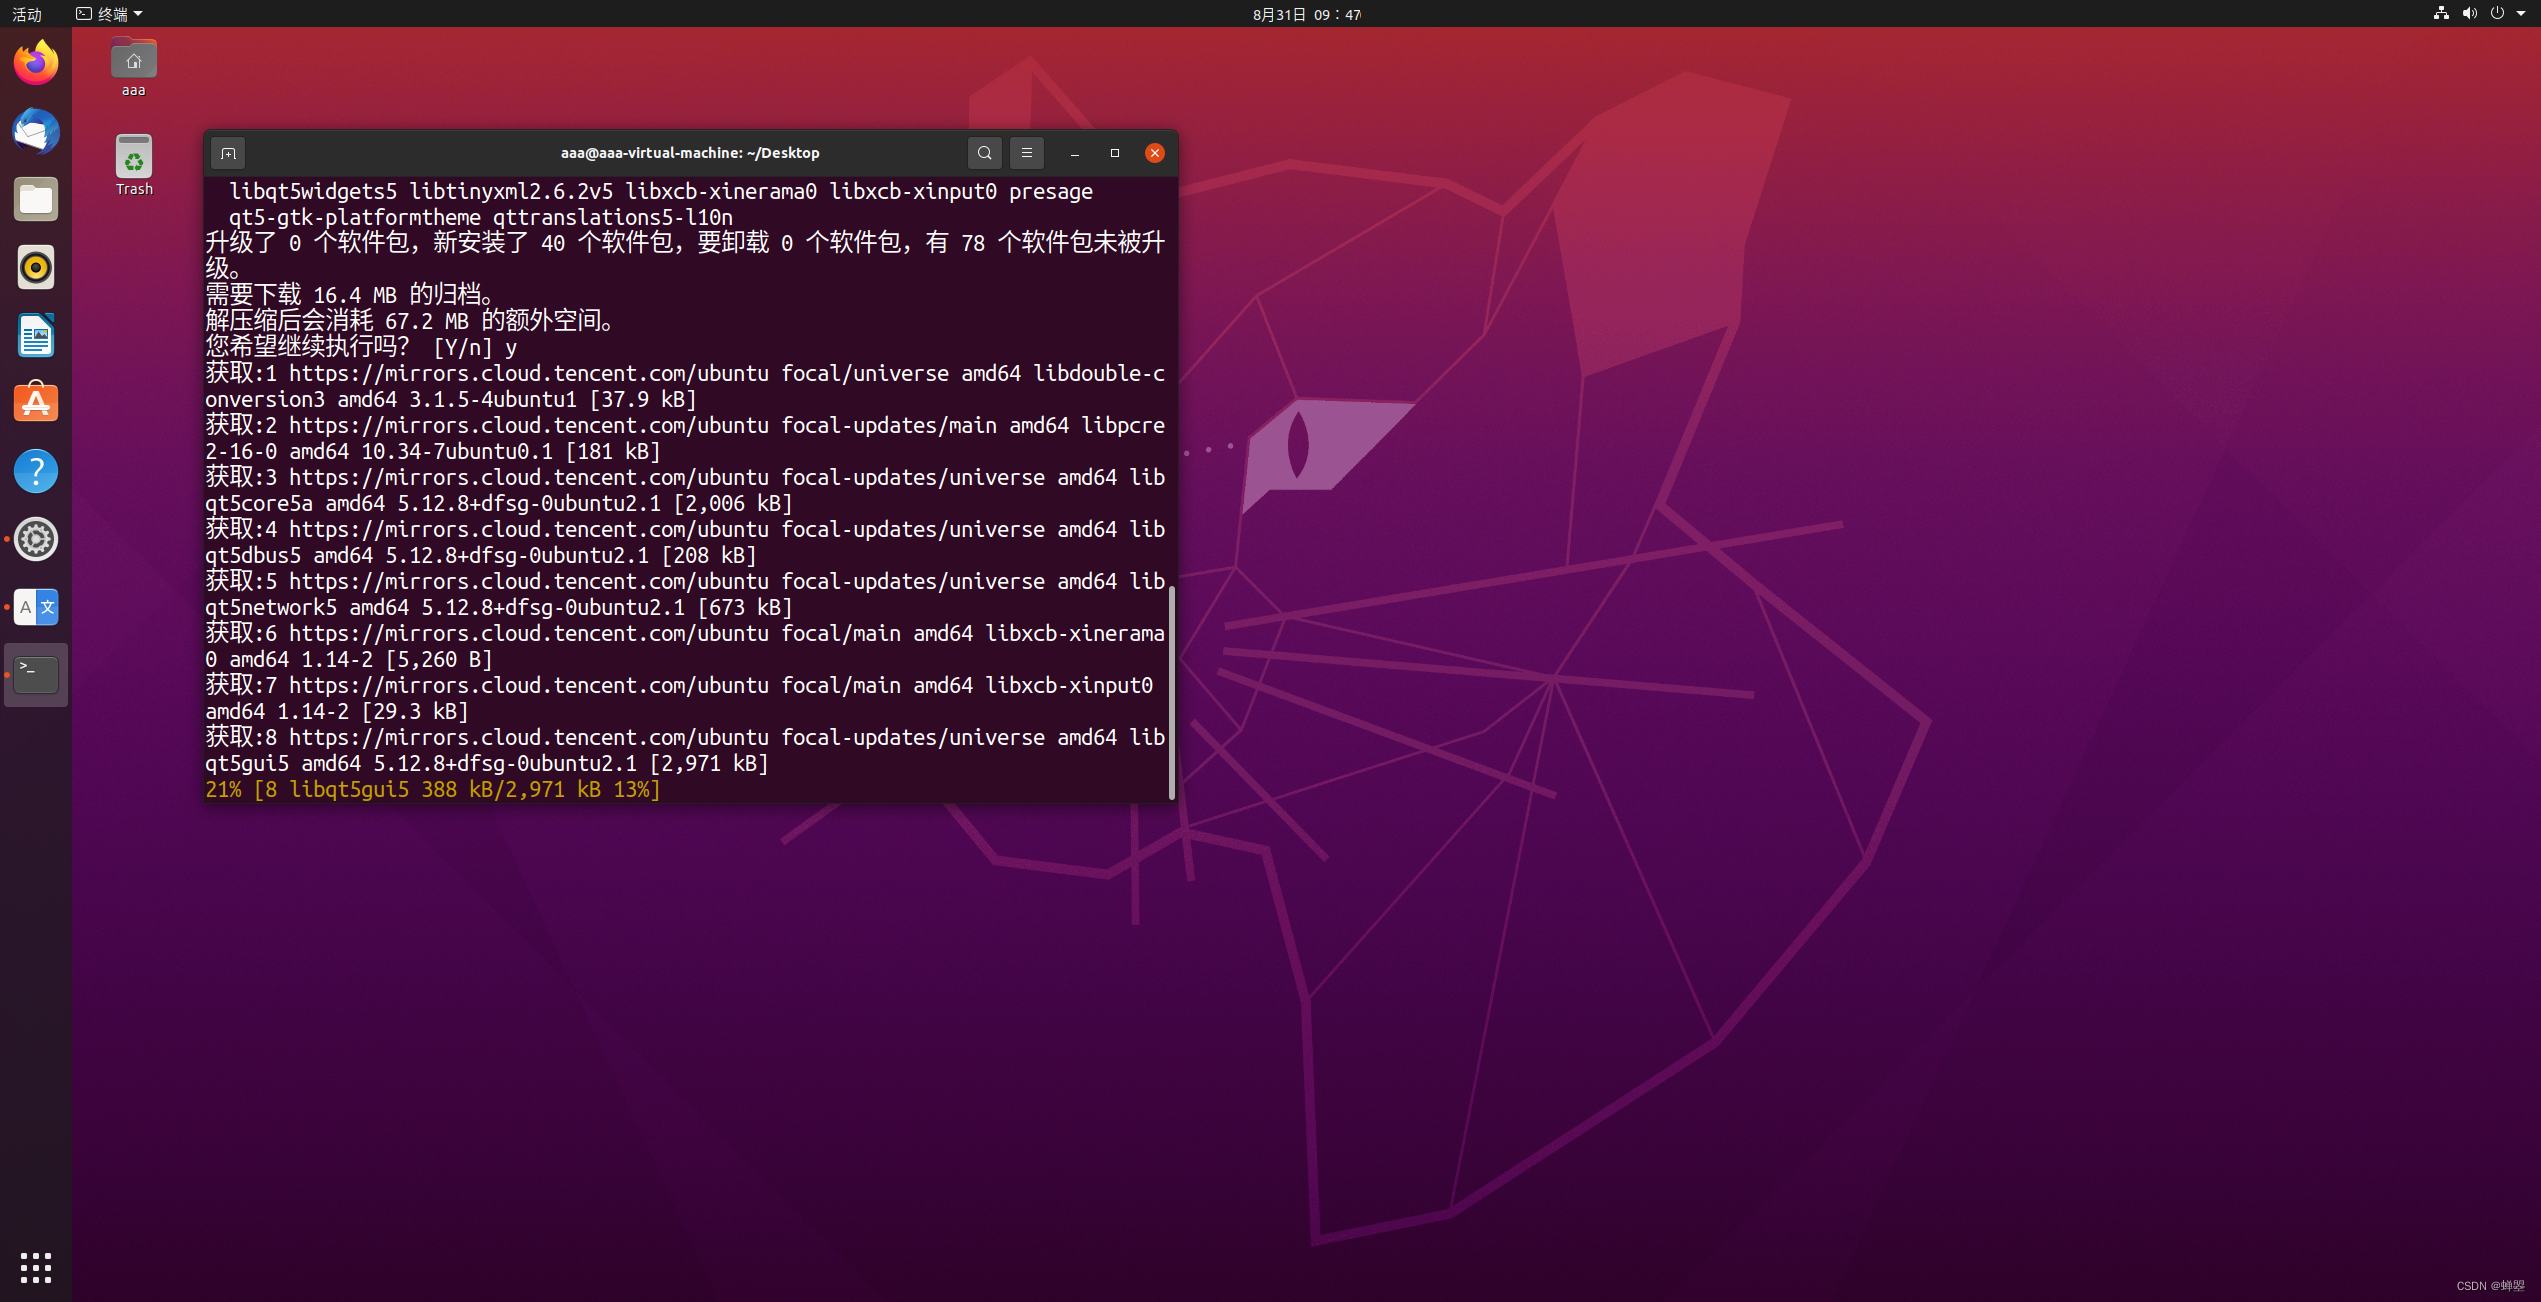Click the volume icon in top bar

click(2469, 14)
